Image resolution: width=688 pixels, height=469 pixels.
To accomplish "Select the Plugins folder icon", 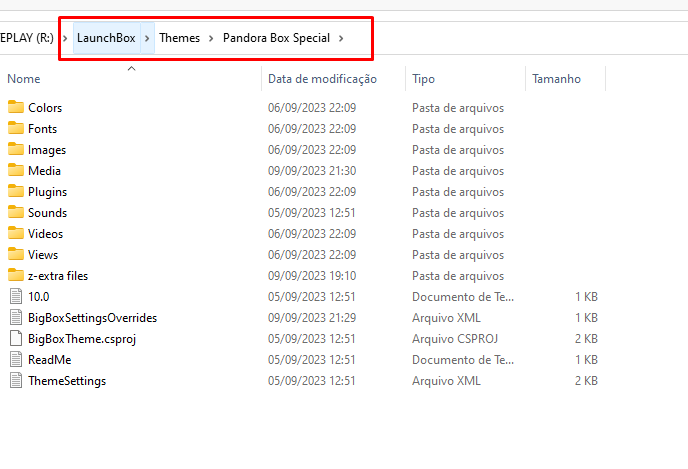I will (15, 191).
